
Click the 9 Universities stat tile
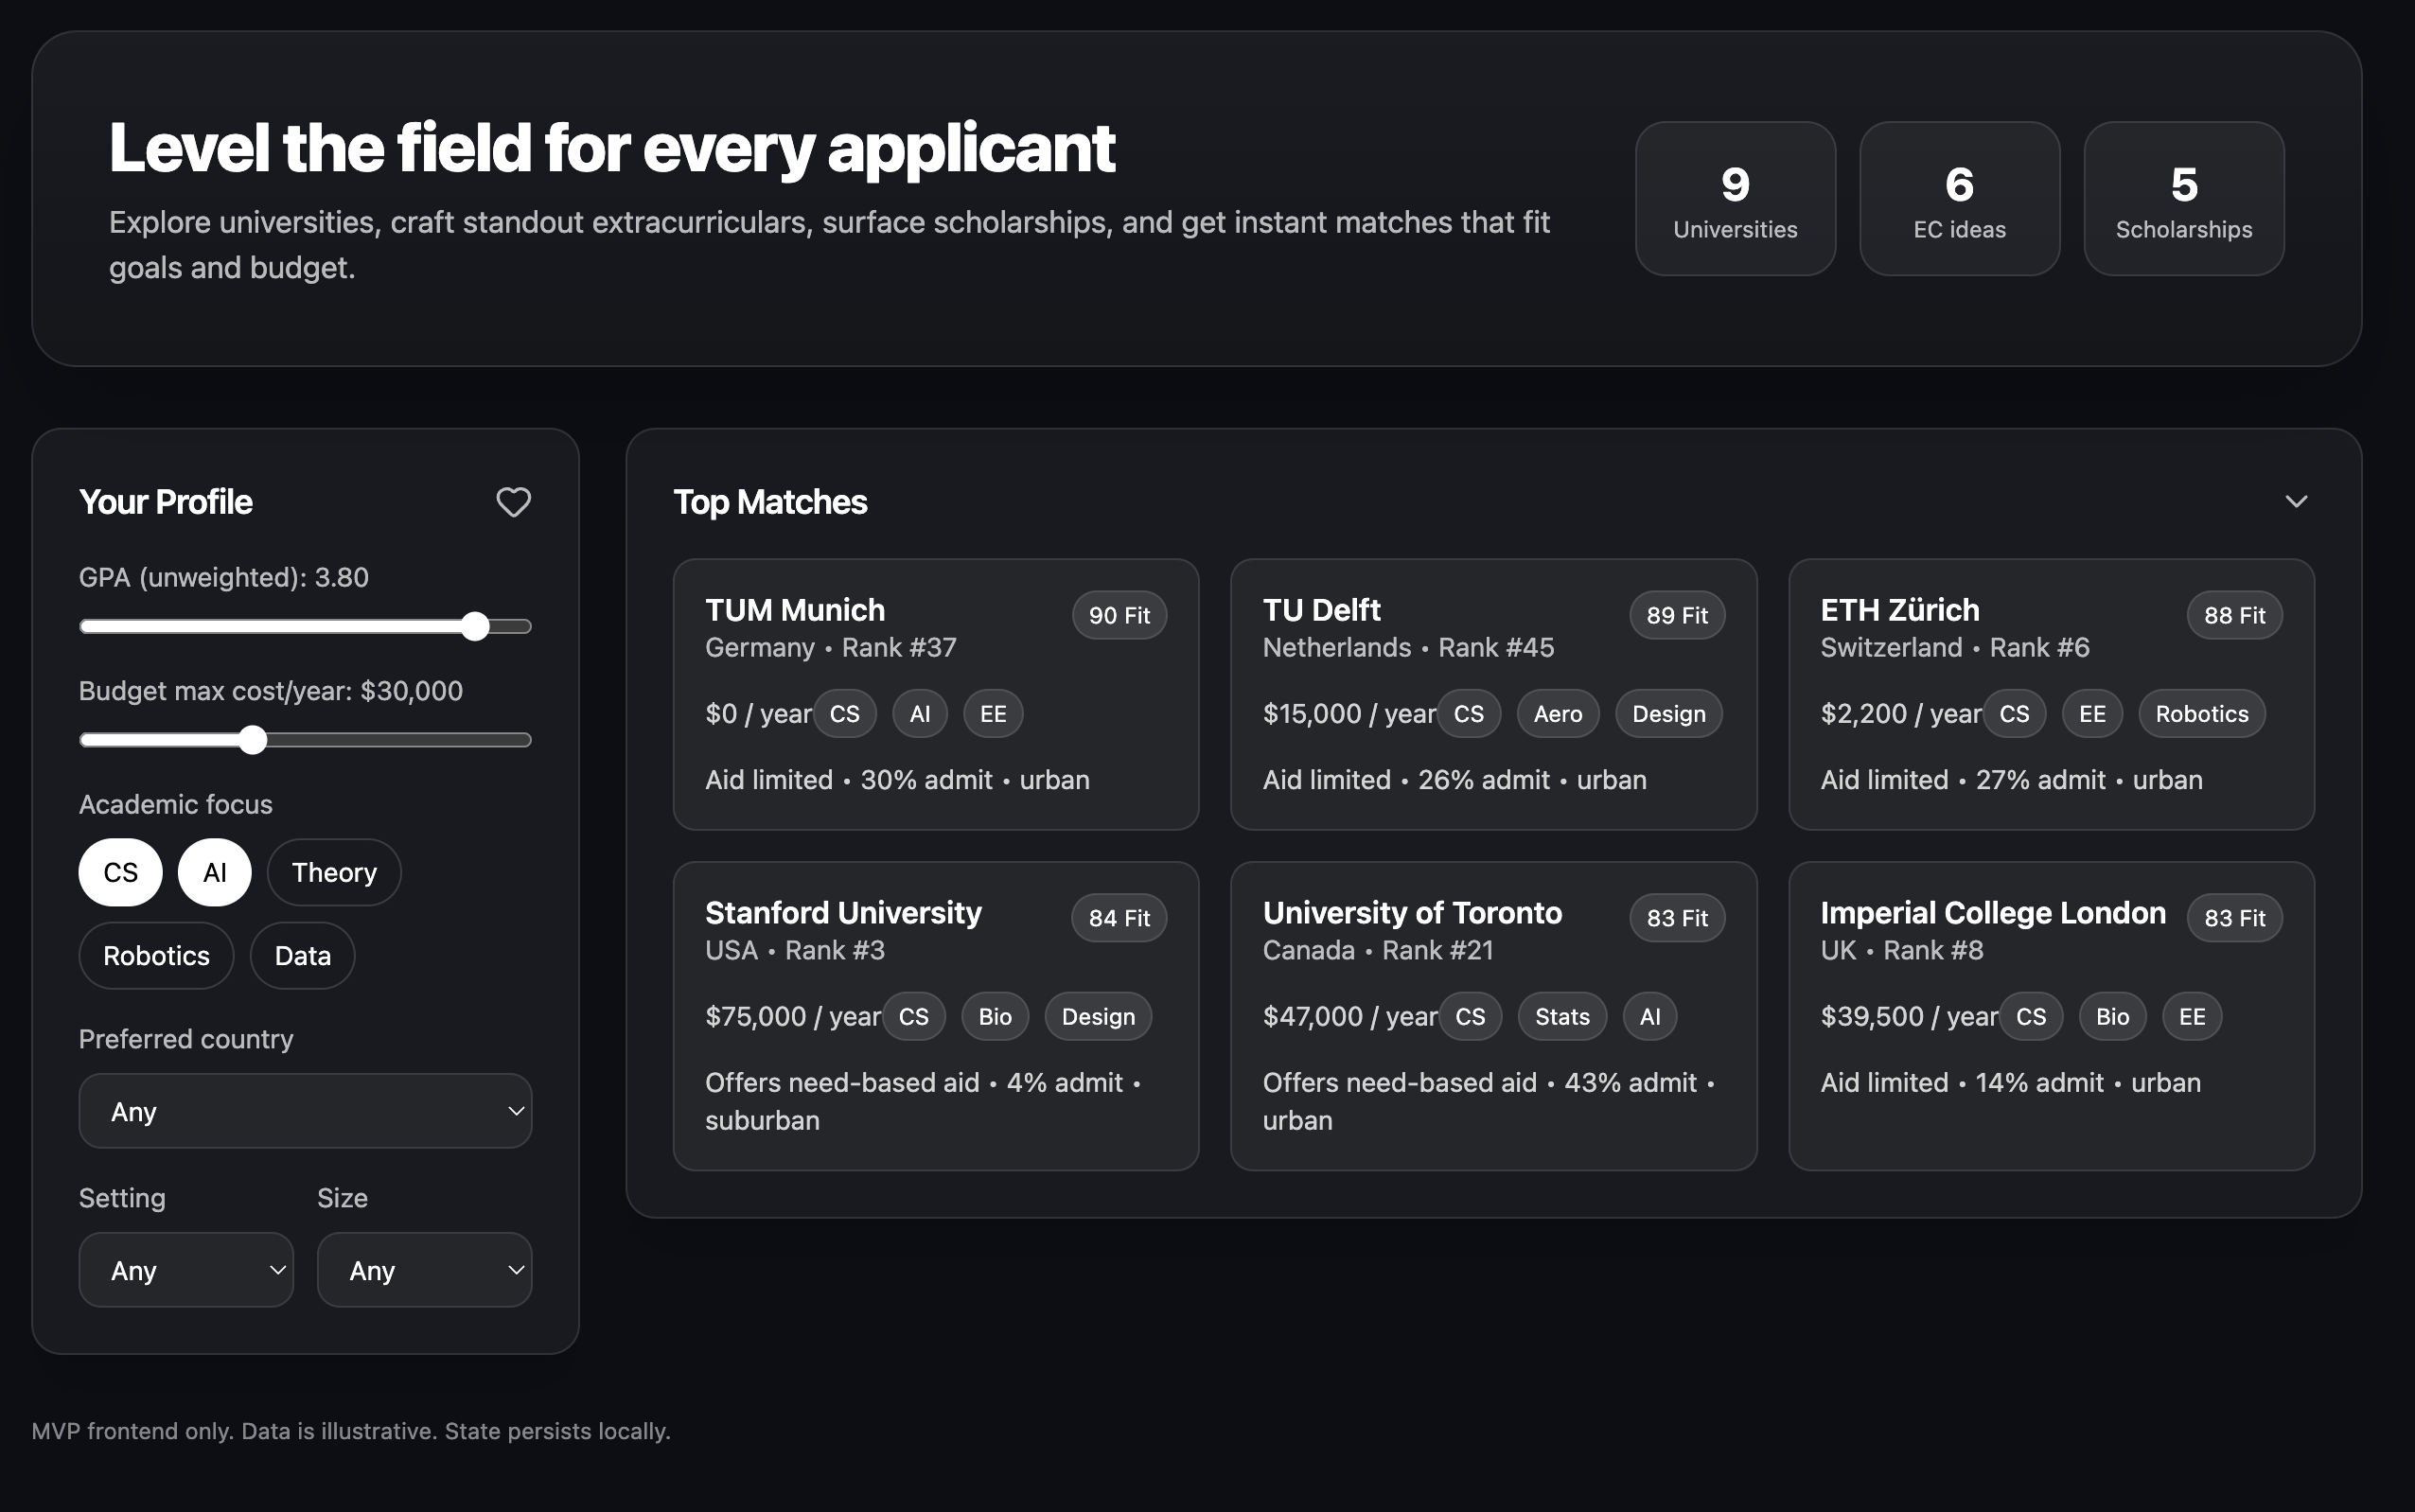pos(1735,199)
